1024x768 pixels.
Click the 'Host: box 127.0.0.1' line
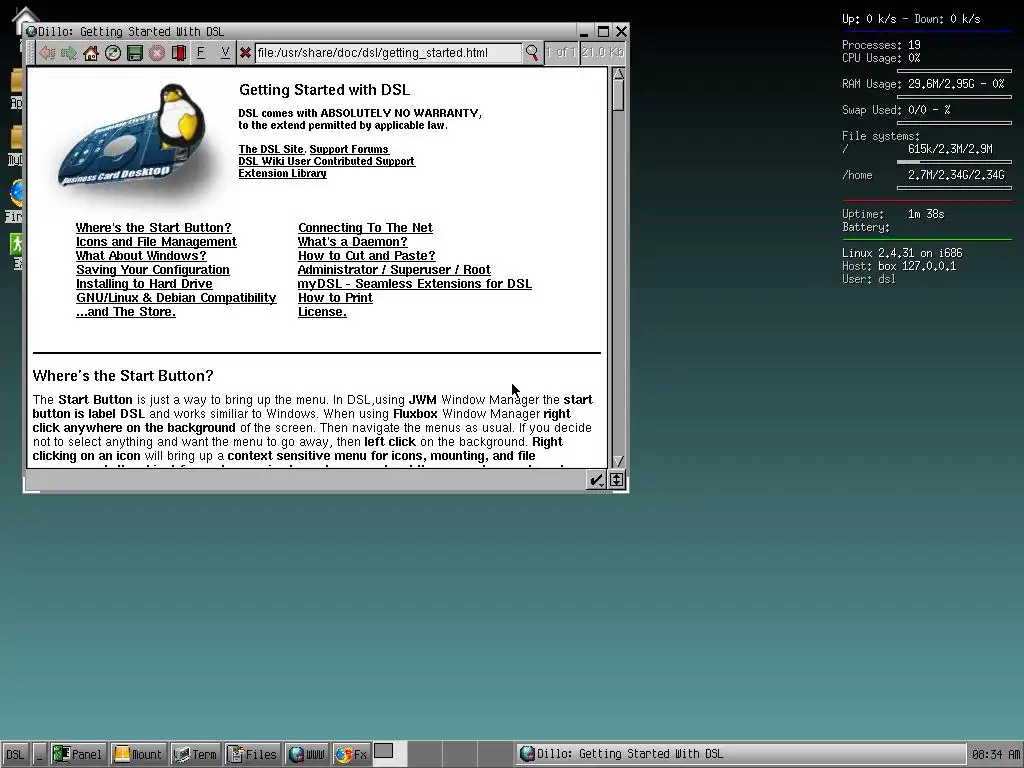(x=899, y=266)
